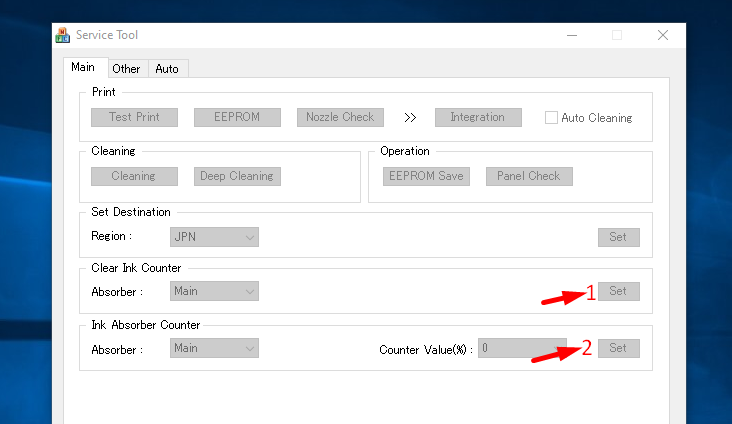Switch to the Main tab

tap(85, 67)
